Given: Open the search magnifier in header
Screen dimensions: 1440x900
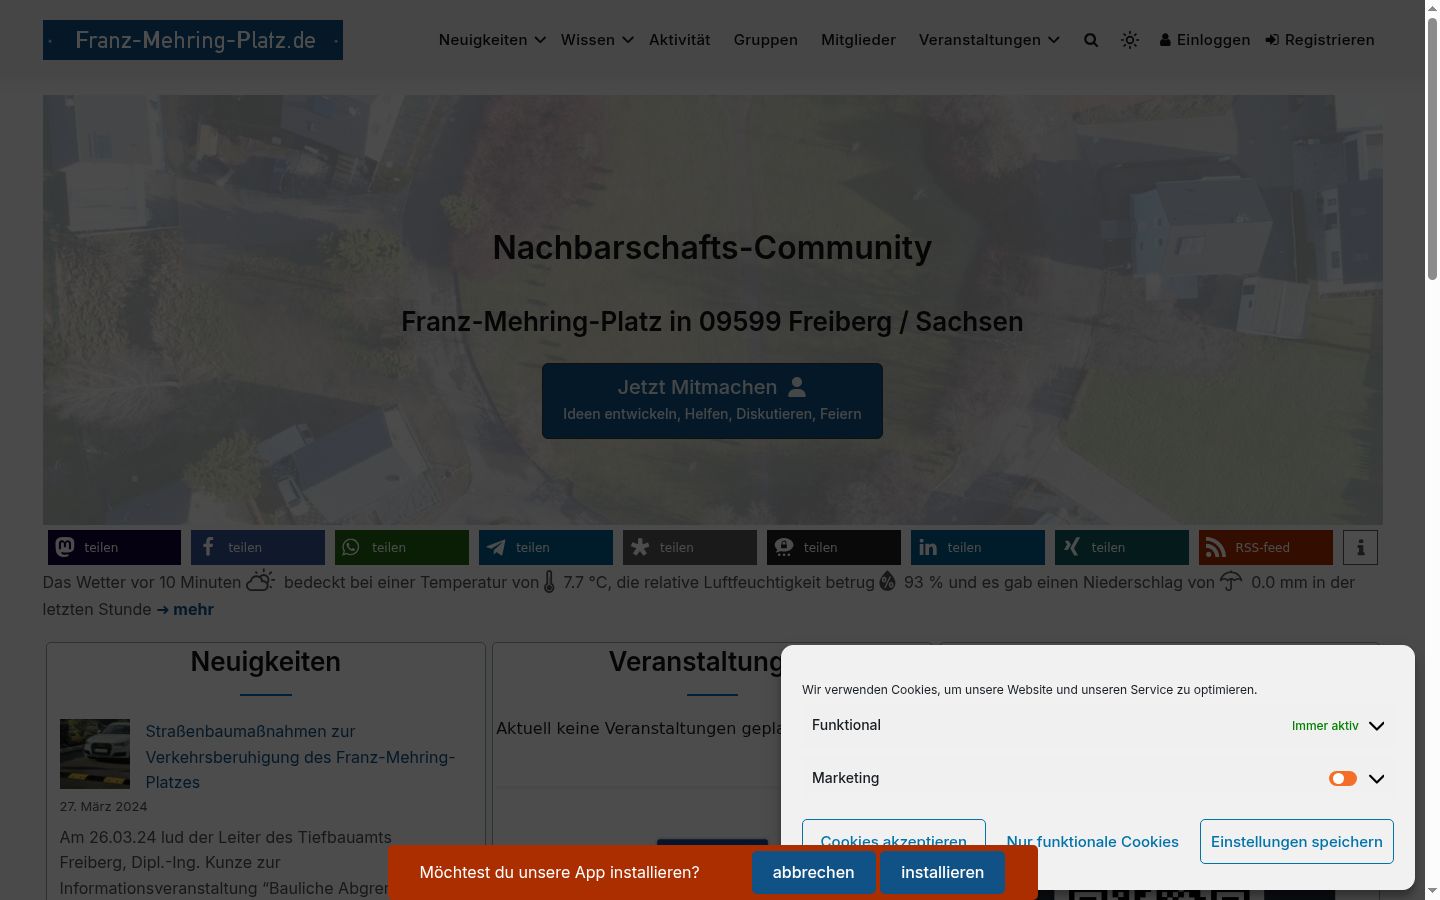Looking at the screenshot, I should pyautogui.click(x=1091, y=40).
